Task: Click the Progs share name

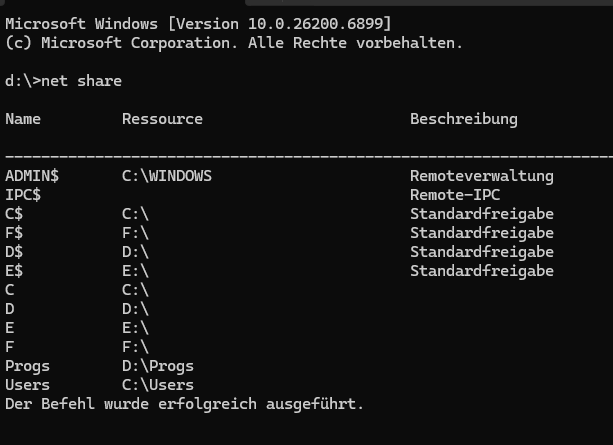Action: coord(27,366)
